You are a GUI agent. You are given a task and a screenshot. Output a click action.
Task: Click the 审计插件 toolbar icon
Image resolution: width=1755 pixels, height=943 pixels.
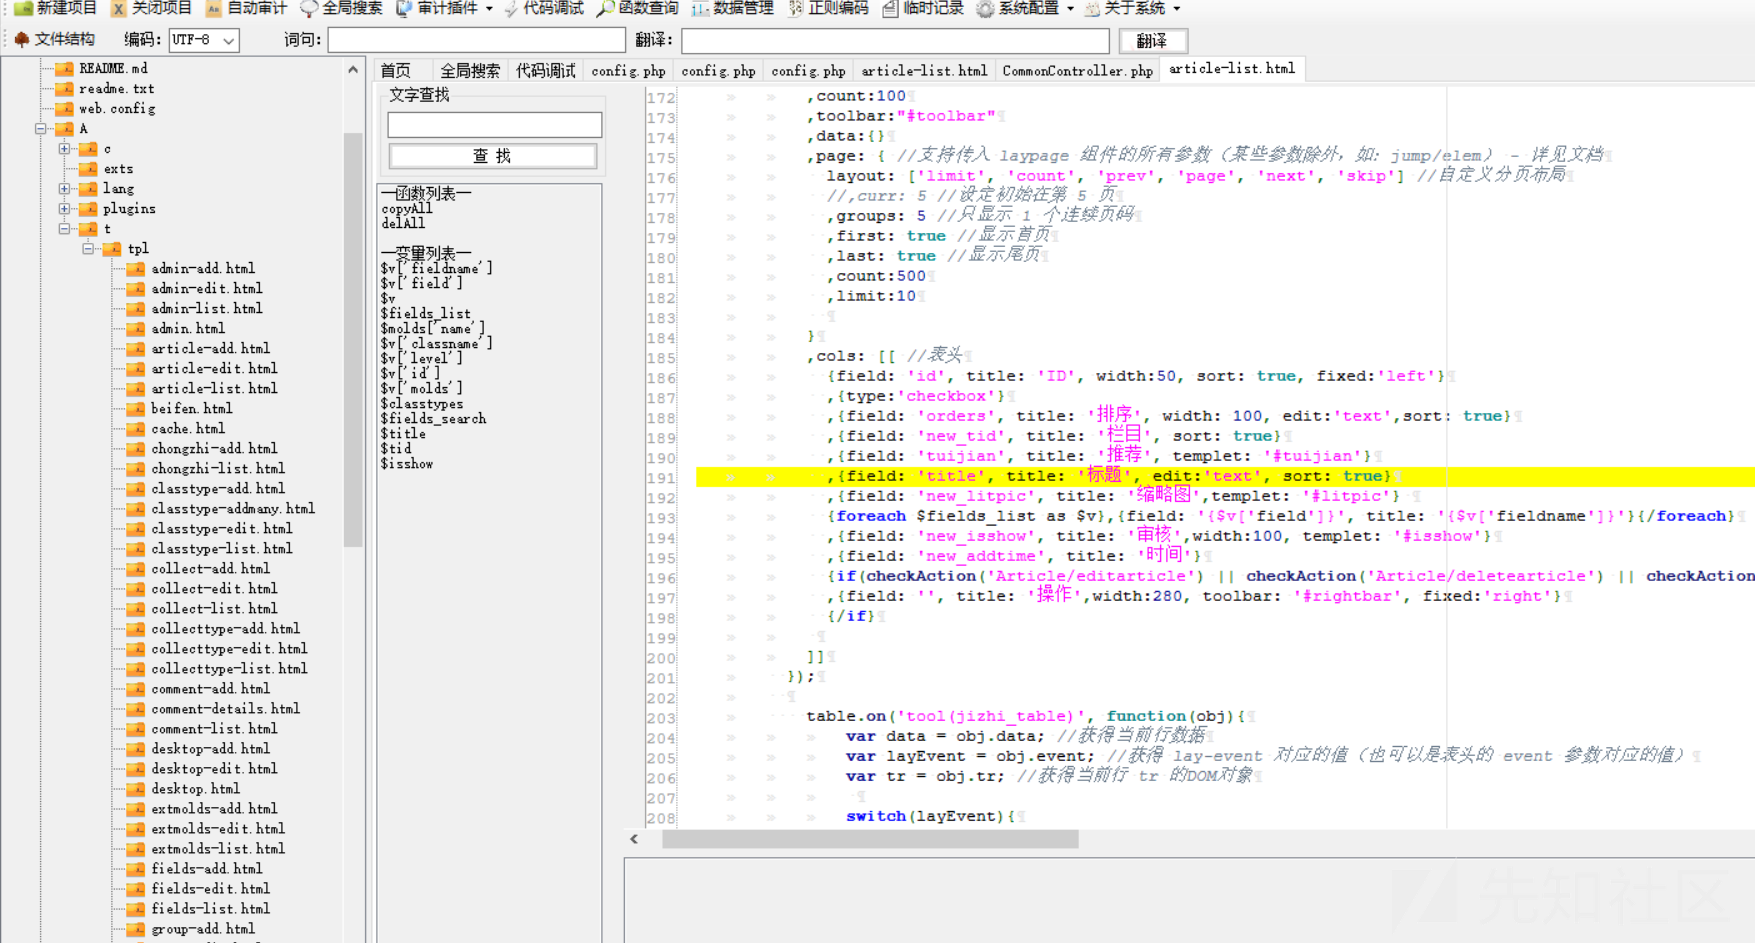(404, 8)
